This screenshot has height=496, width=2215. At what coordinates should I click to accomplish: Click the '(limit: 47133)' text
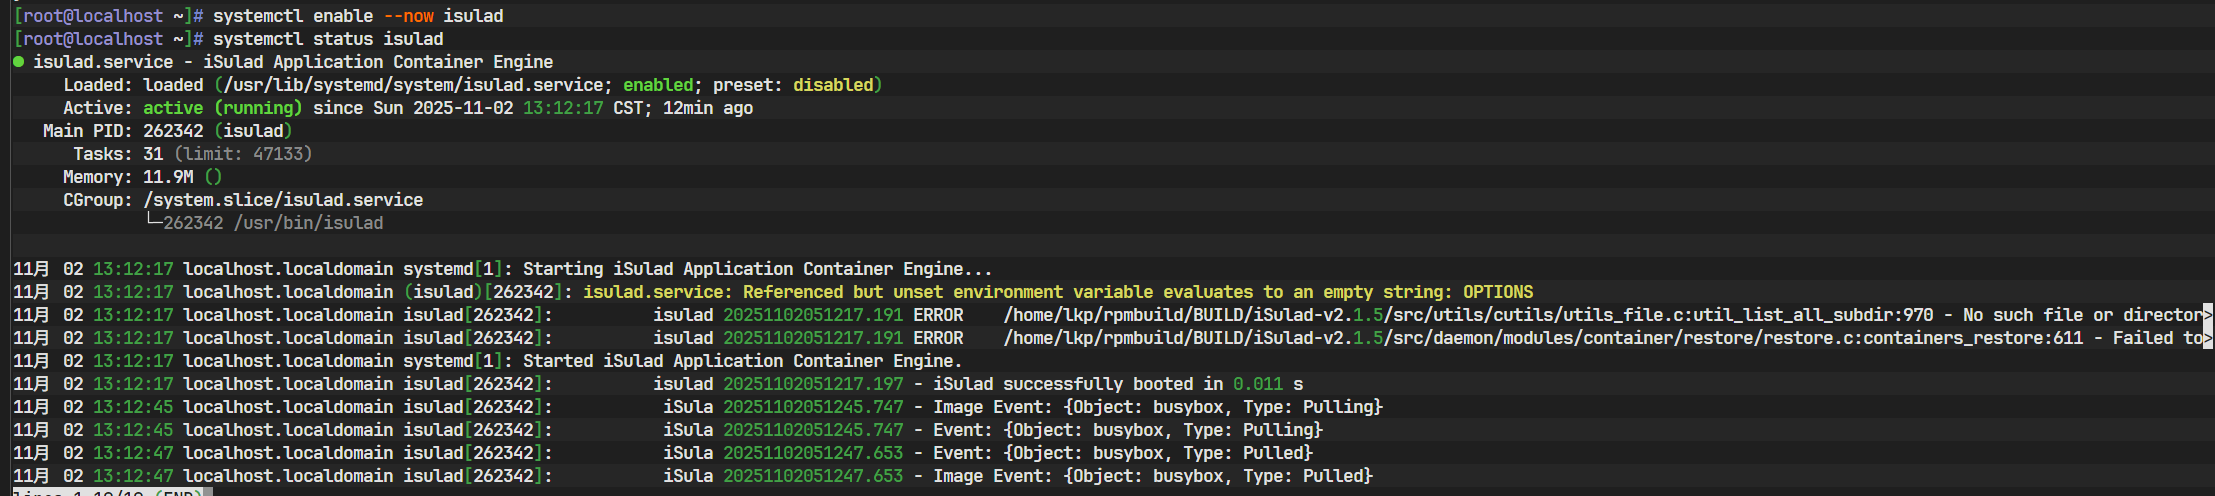tap(243, 154)
